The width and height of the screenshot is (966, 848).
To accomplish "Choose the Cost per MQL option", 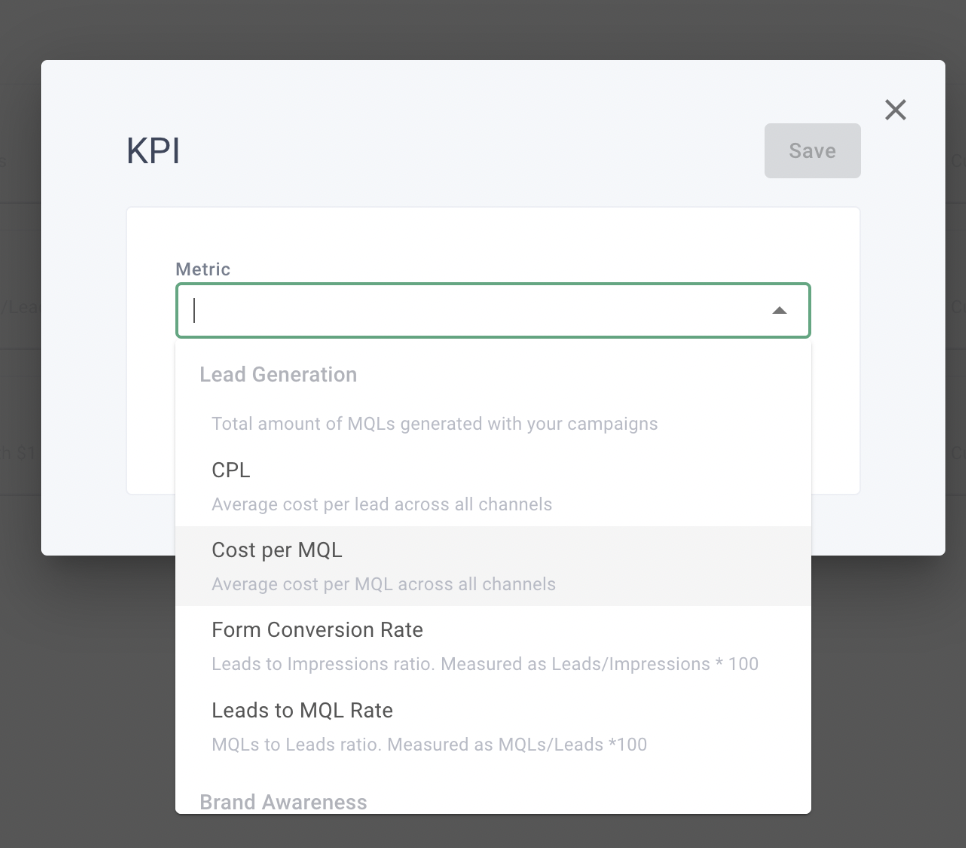I will tap(277, 550).
